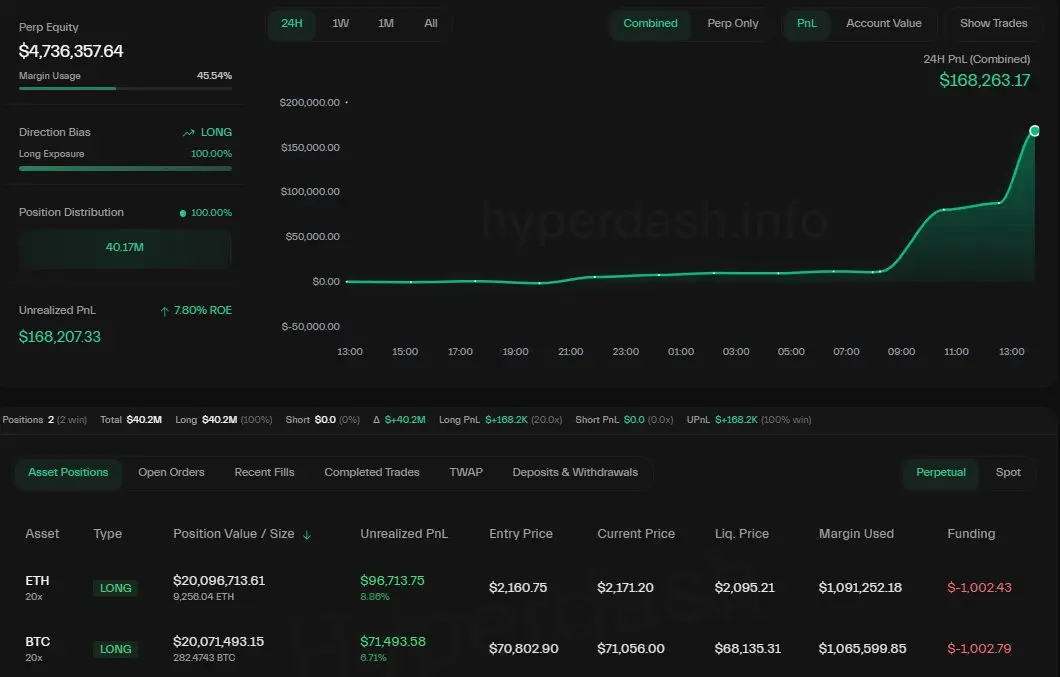Open the Open Orders tab
Image resolution: width=1060 pixels, height=677 pixels.
[171, 472]
